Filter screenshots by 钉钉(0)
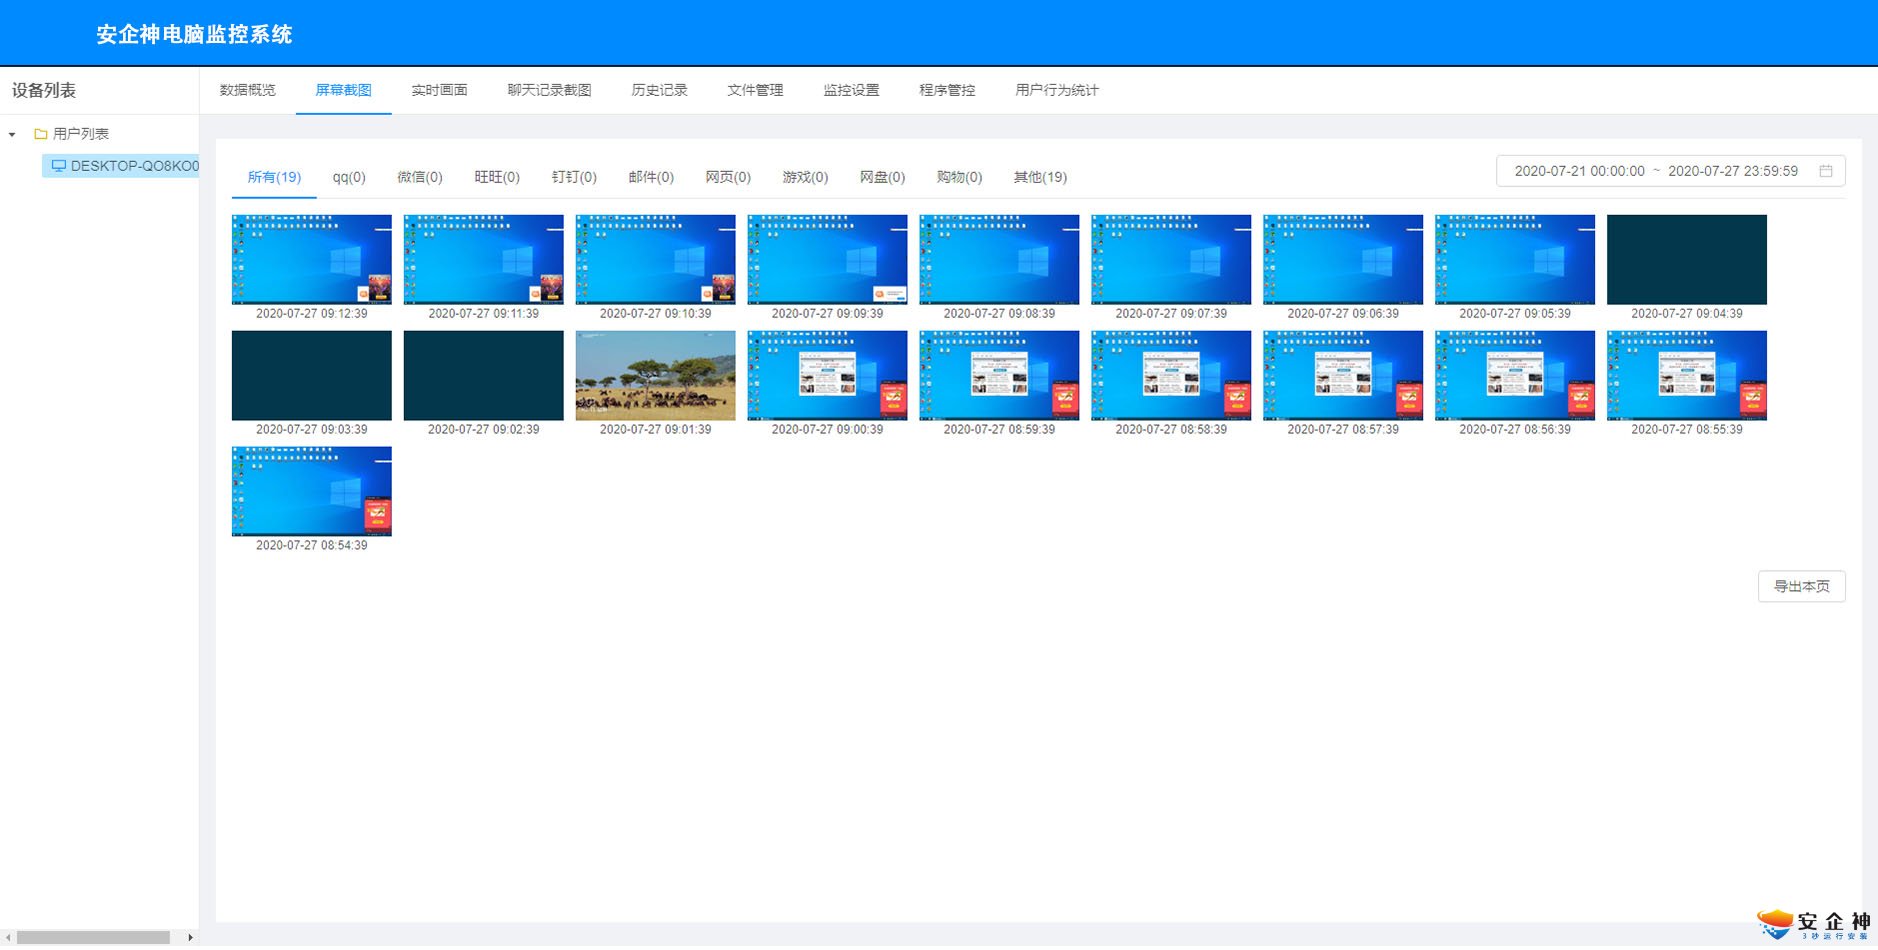 [x=574, y=177]
